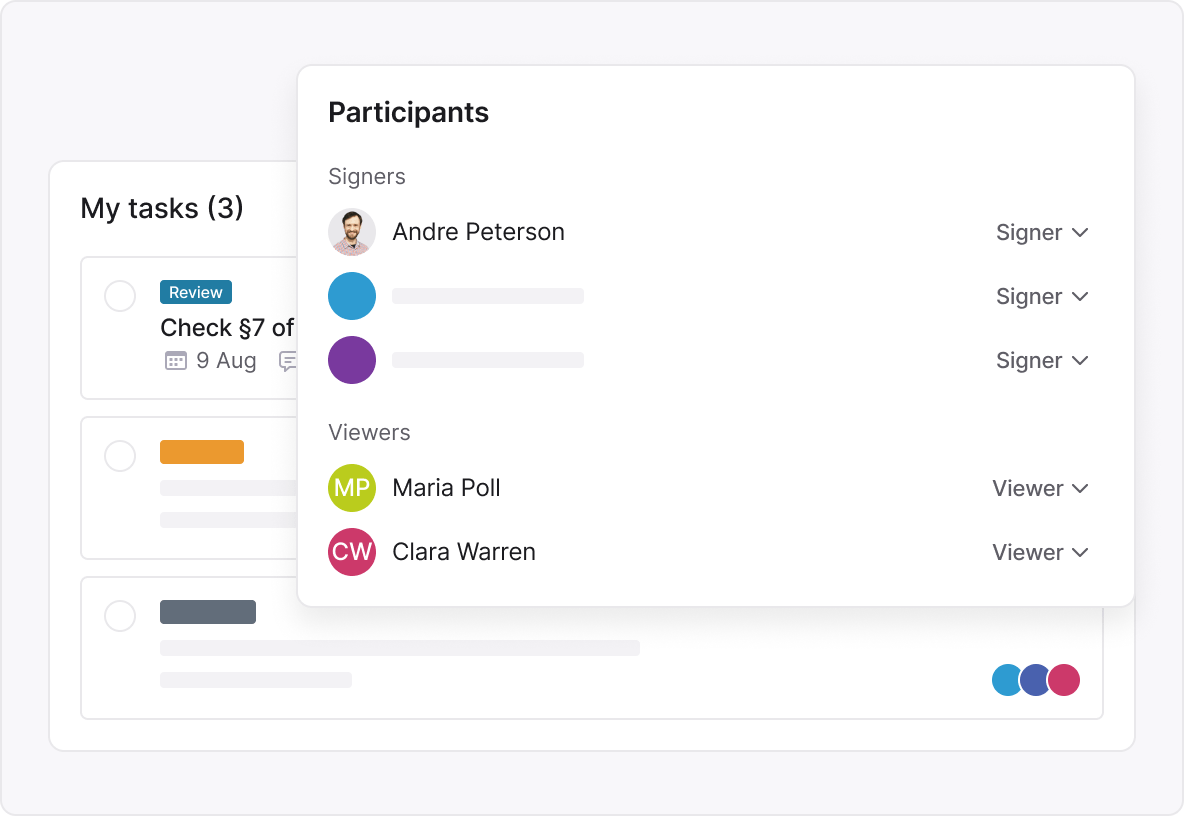The width and height of the screenshot is (1184, 816).
Task: Open the purple participant's Signer role dropdown
Action: coord(1041,360)
